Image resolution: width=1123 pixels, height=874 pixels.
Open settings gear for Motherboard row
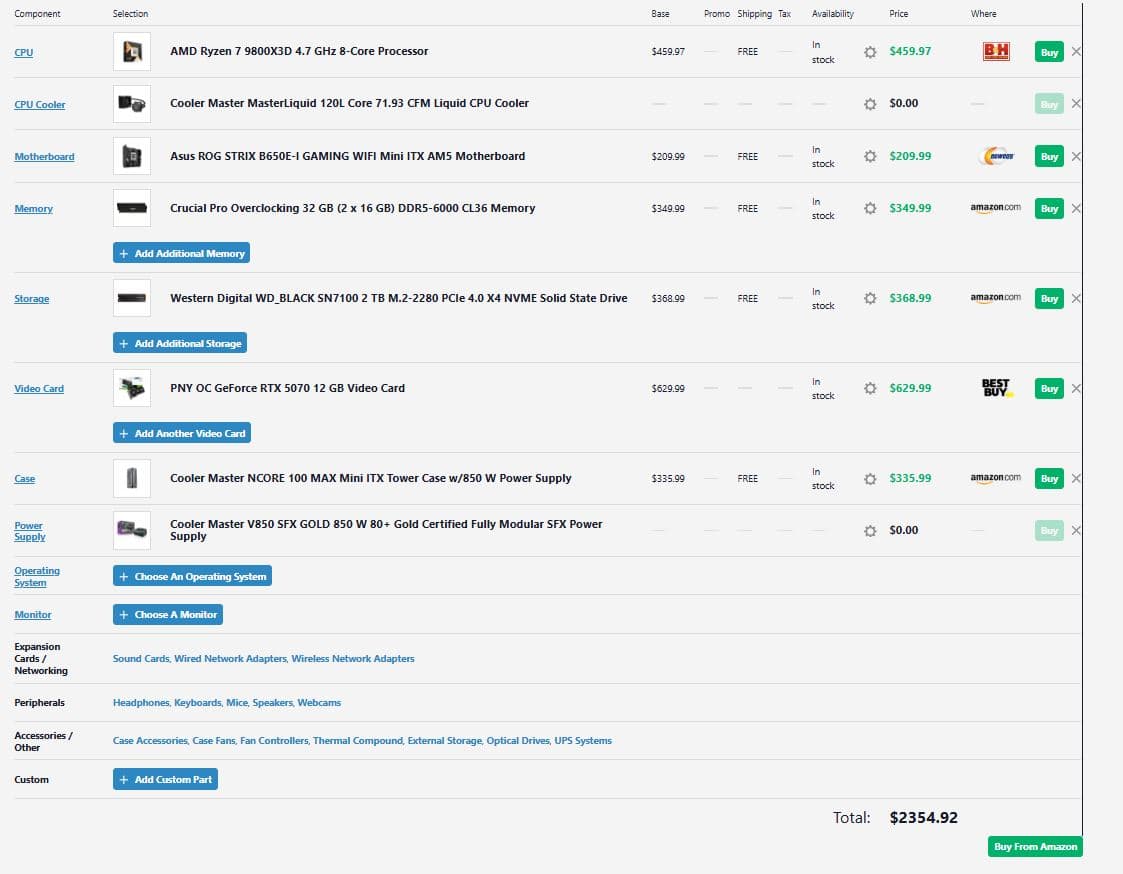[870, 156]
